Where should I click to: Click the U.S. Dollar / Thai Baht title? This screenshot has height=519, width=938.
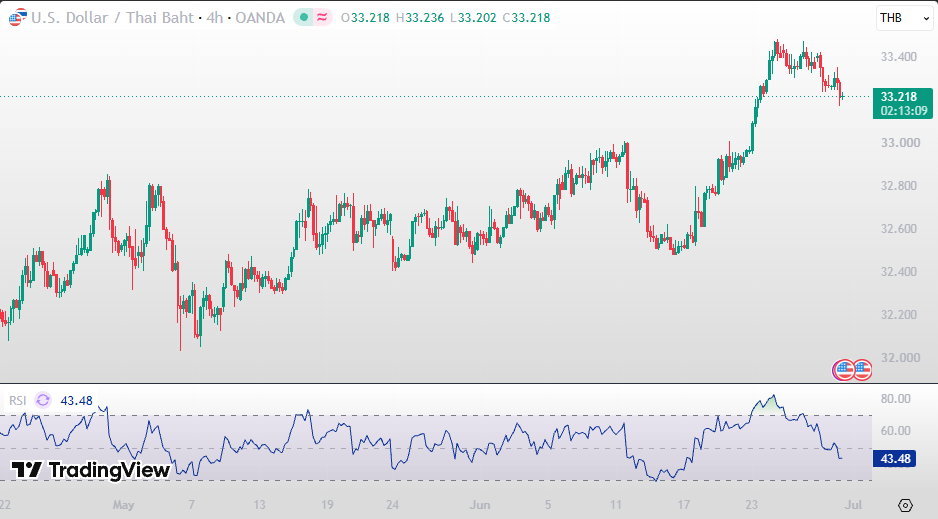(x=112, y=17)
